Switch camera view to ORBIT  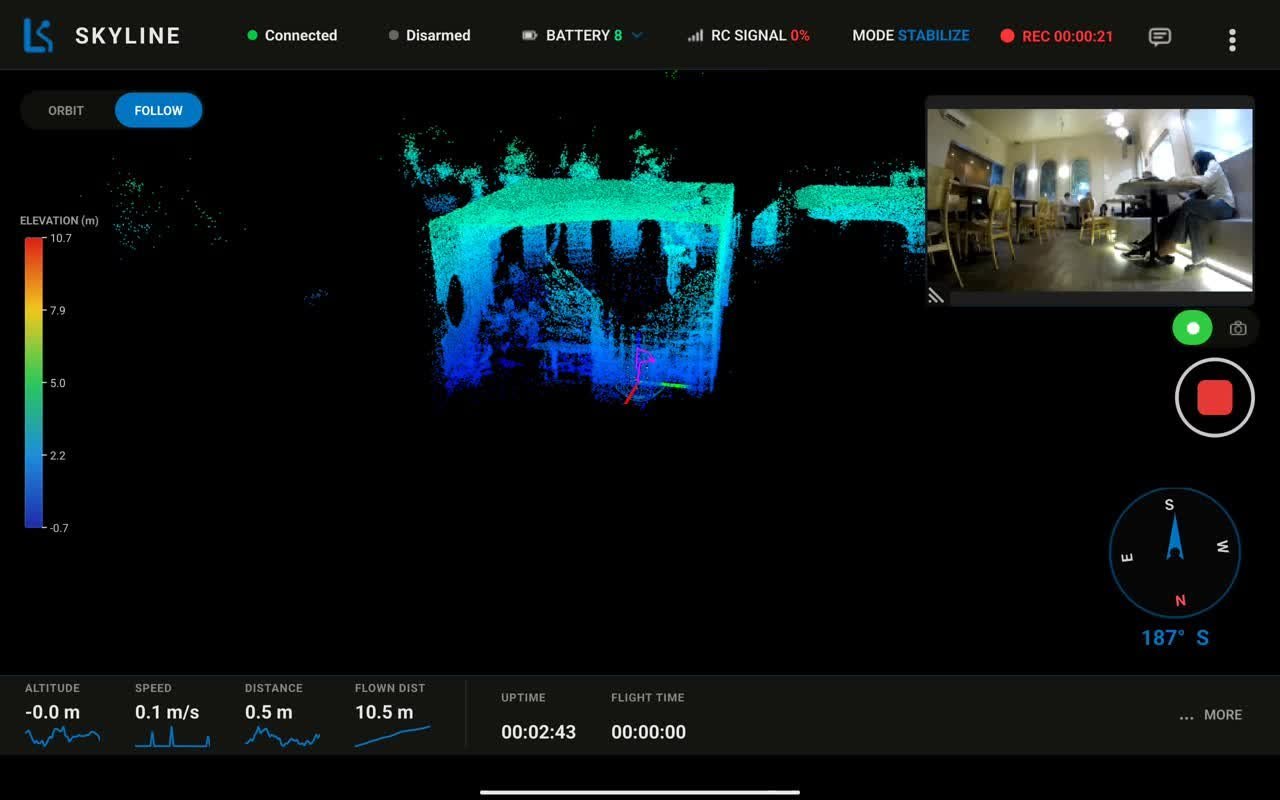[66, 110]
